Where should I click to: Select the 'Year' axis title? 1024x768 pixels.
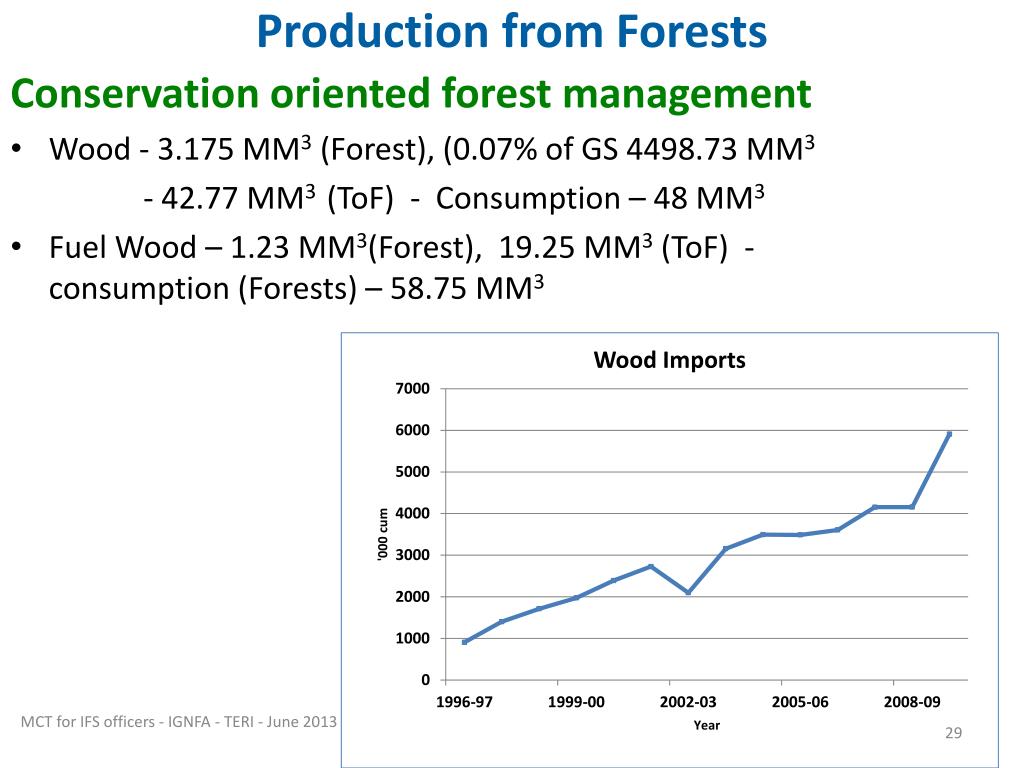point(707,726)
